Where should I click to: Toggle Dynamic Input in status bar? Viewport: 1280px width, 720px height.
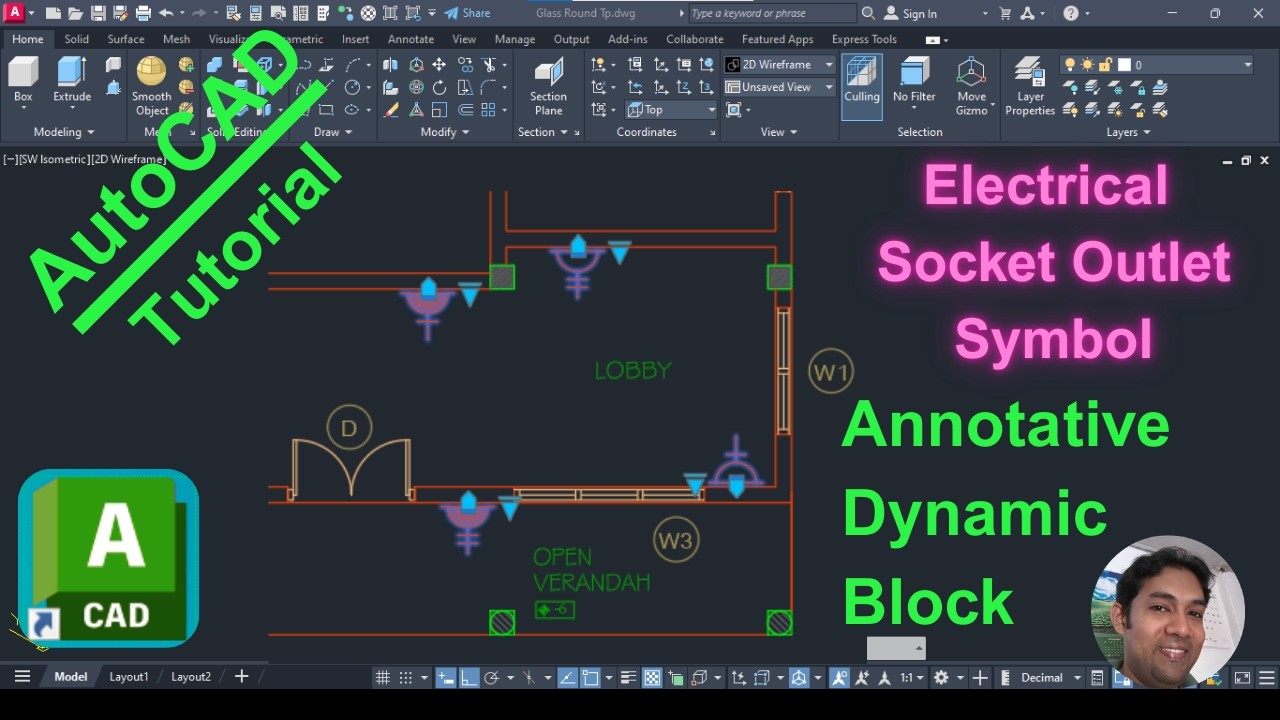pyautogui.click(x=445, y=677)
